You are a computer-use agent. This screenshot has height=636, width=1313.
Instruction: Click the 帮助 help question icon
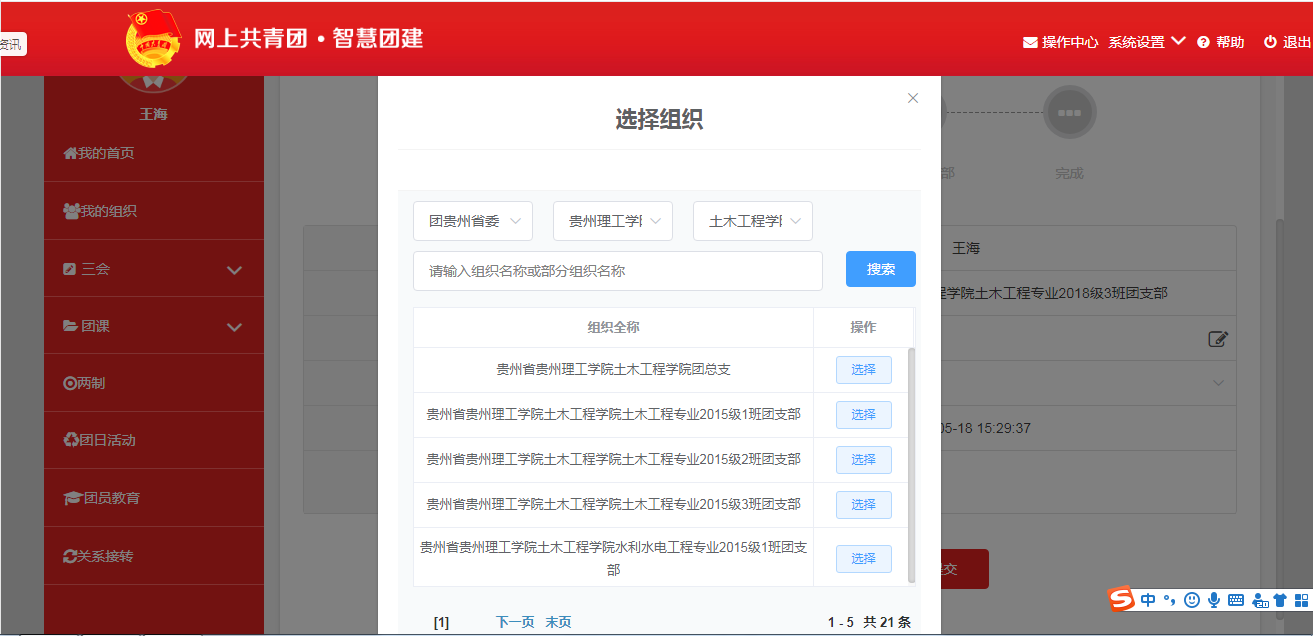tap(1203, 42)
